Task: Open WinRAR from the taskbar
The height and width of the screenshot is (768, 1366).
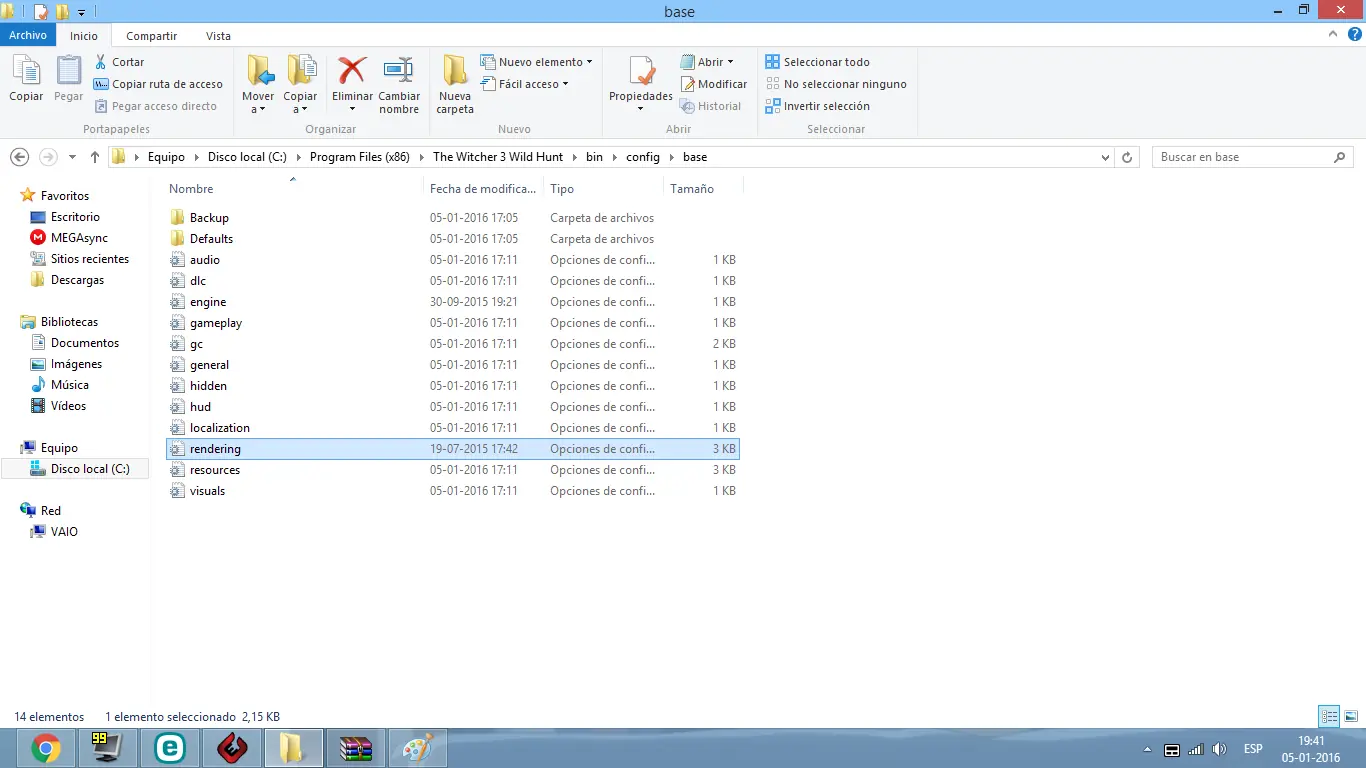Action: click(x=355, y=748)
